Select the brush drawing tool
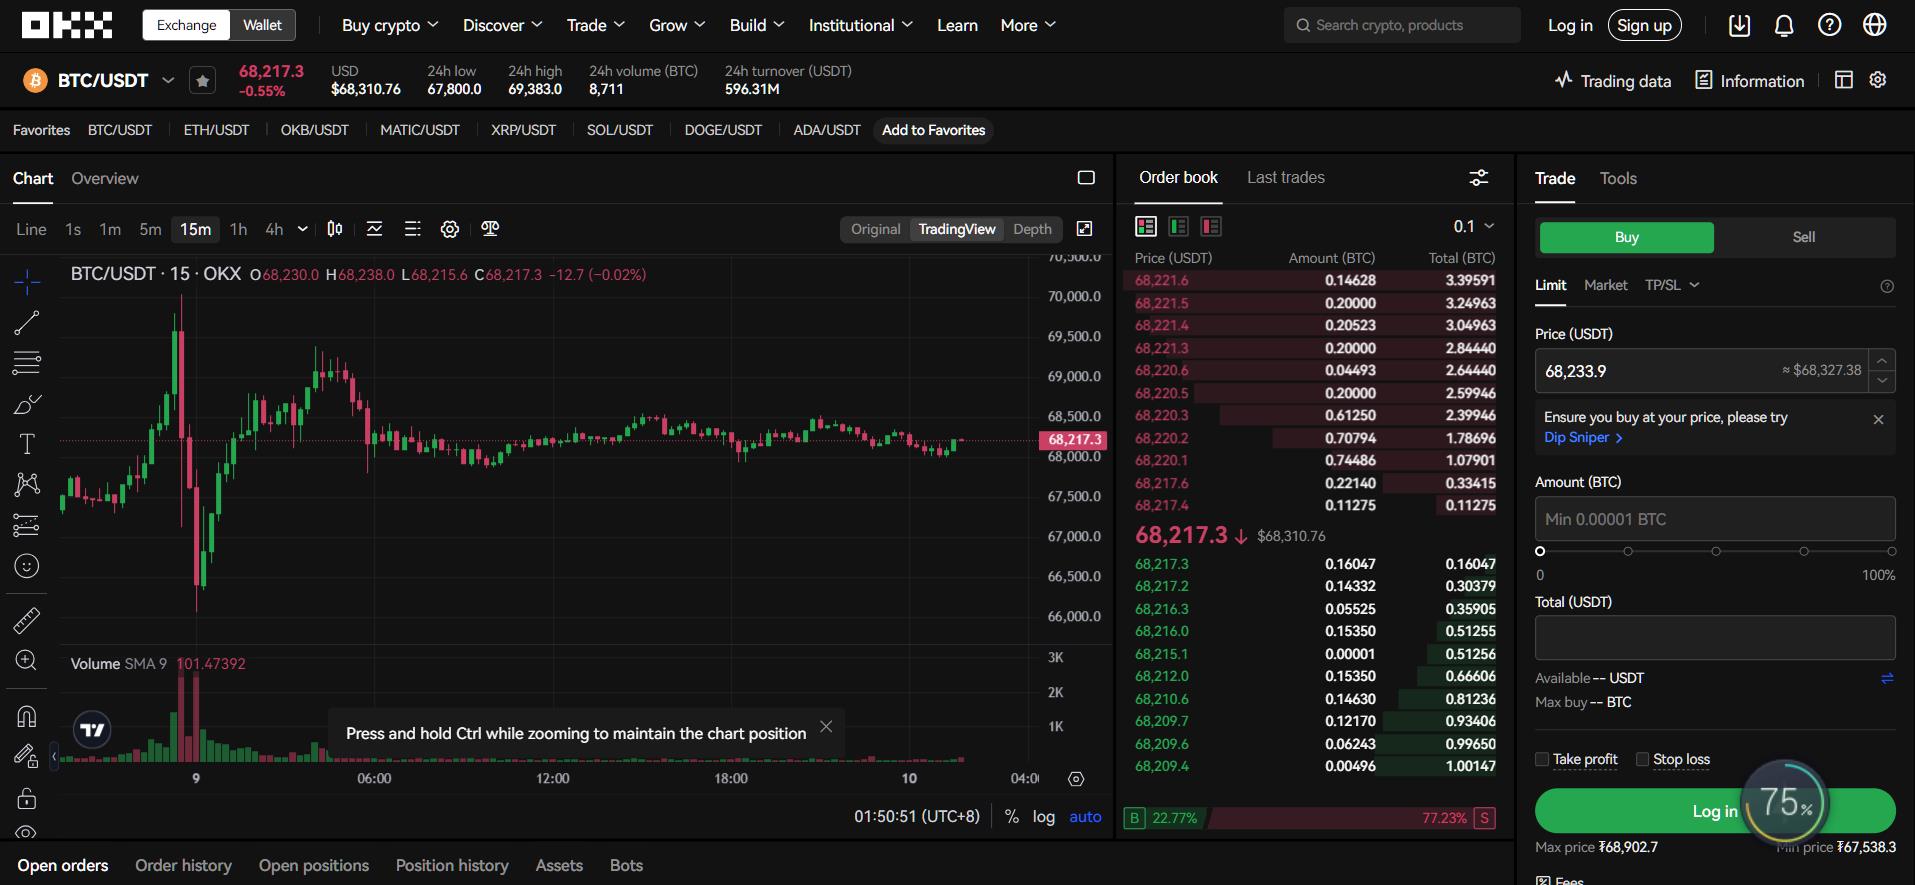 pos(27,404)
